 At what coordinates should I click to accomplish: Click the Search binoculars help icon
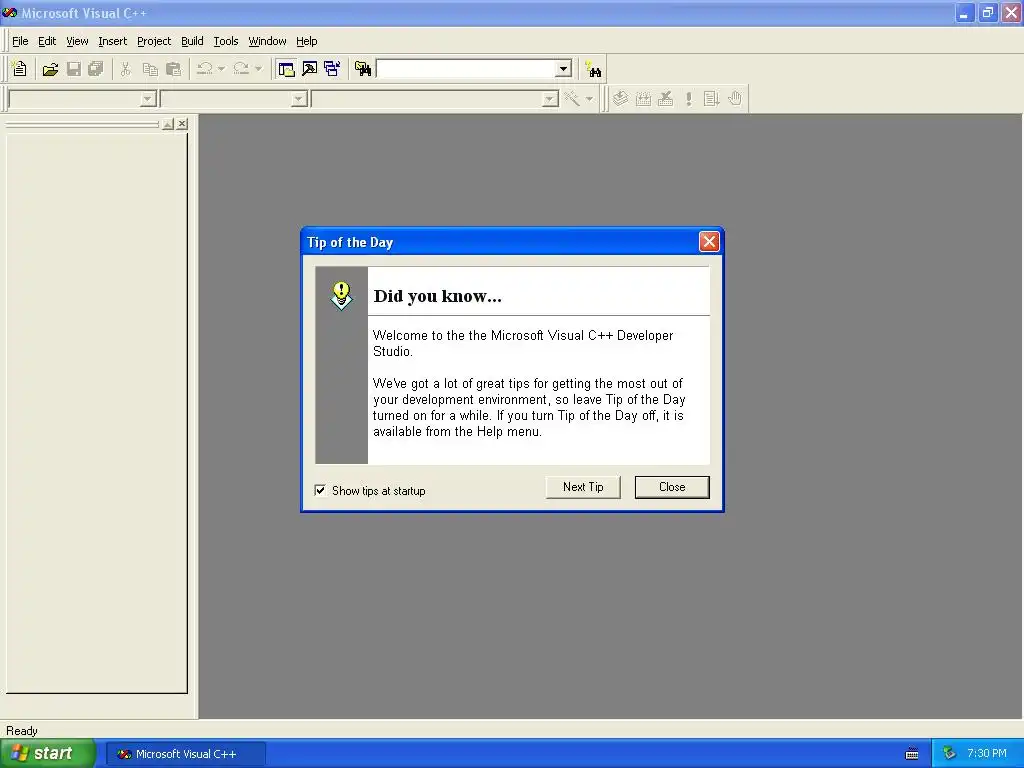pos(593,69)
